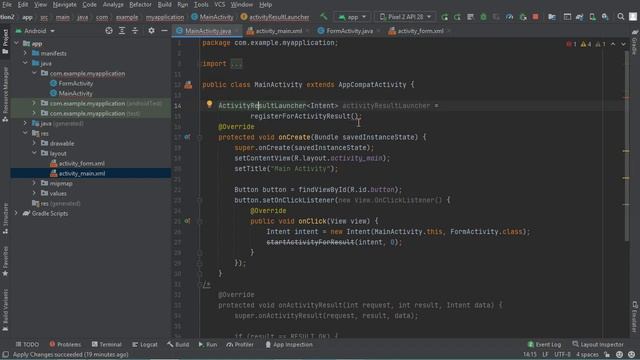
Task: Open the AVD Manager phone icon
Action: (592, 17)
